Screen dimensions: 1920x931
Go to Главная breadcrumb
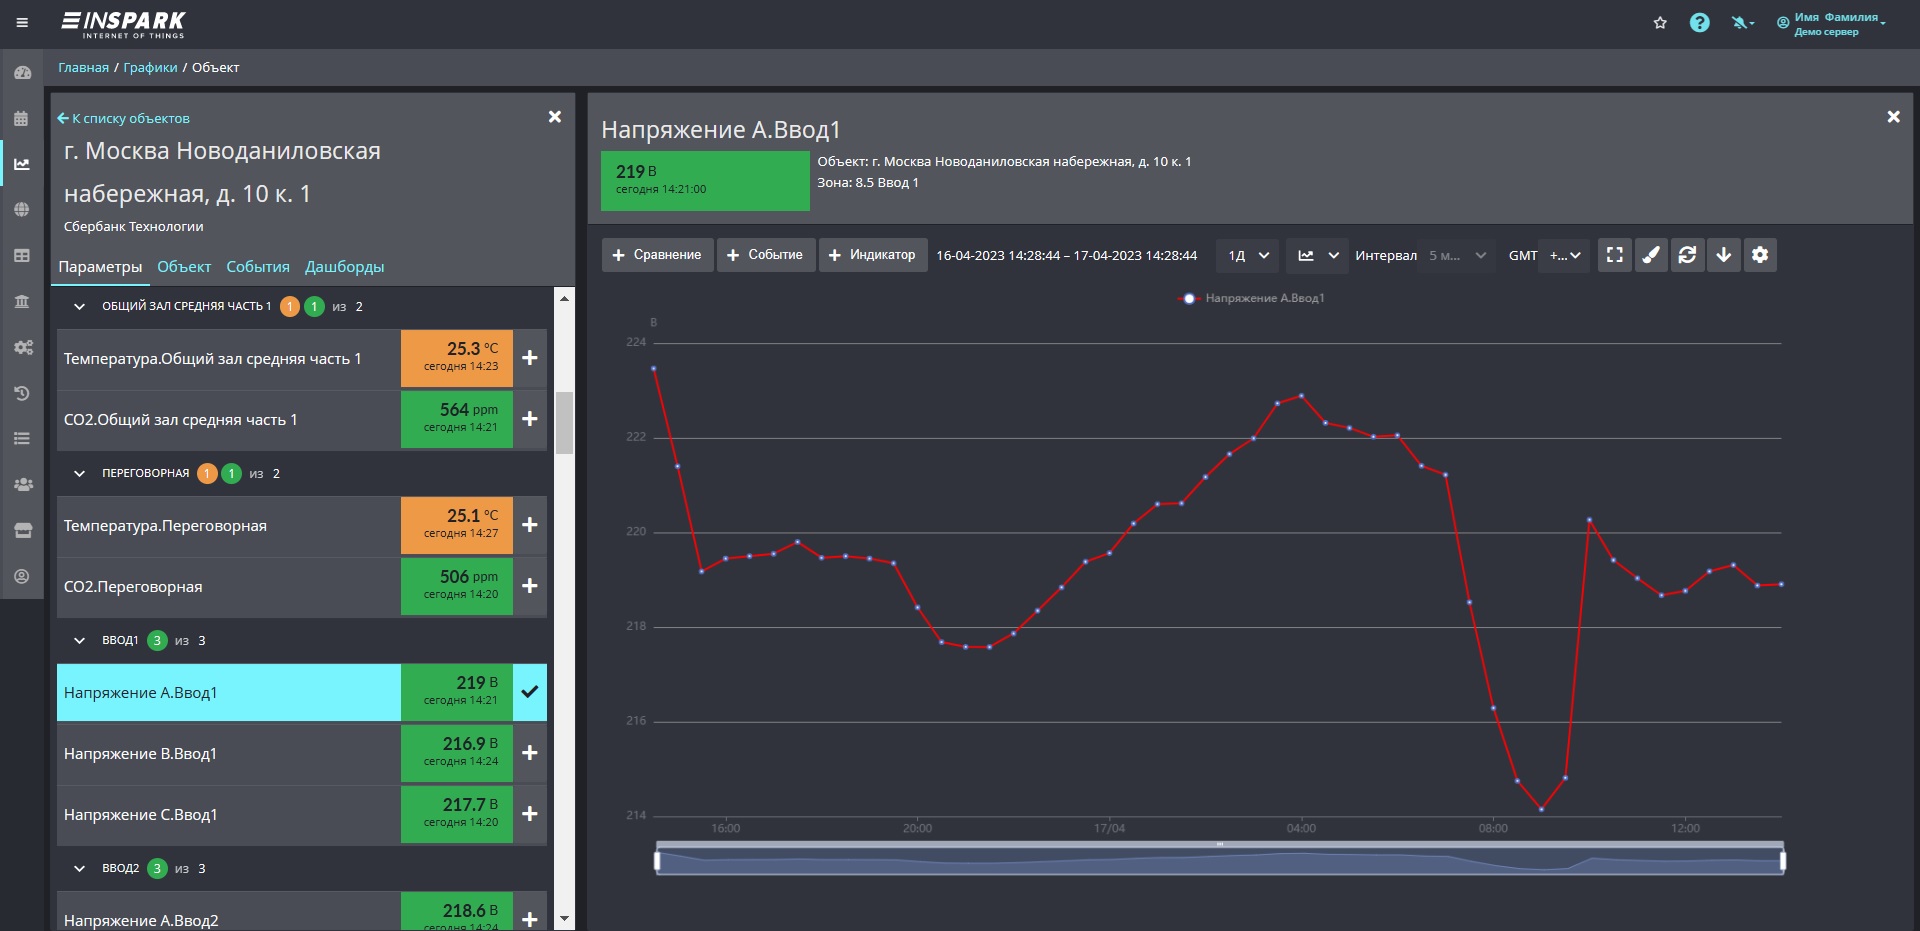[x=83, y=68]
